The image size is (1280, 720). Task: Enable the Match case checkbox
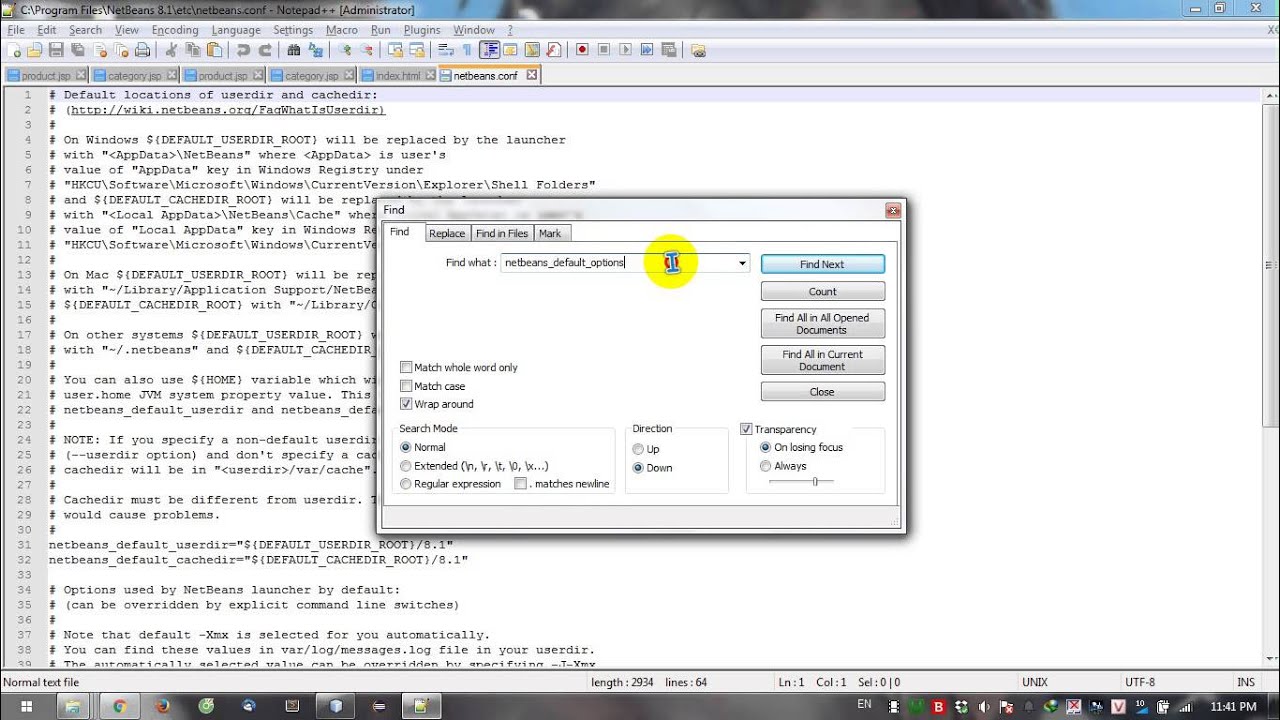[x=406, y=386]
